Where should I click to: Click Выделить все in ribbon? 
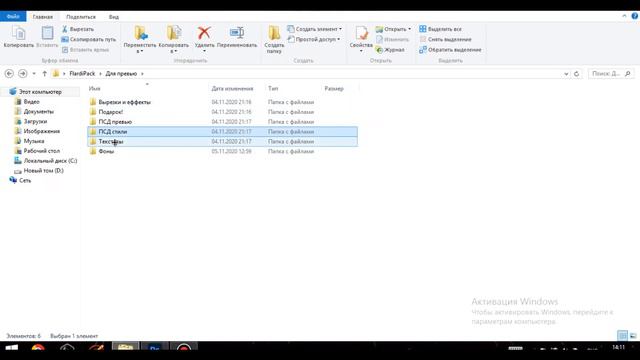440,29
